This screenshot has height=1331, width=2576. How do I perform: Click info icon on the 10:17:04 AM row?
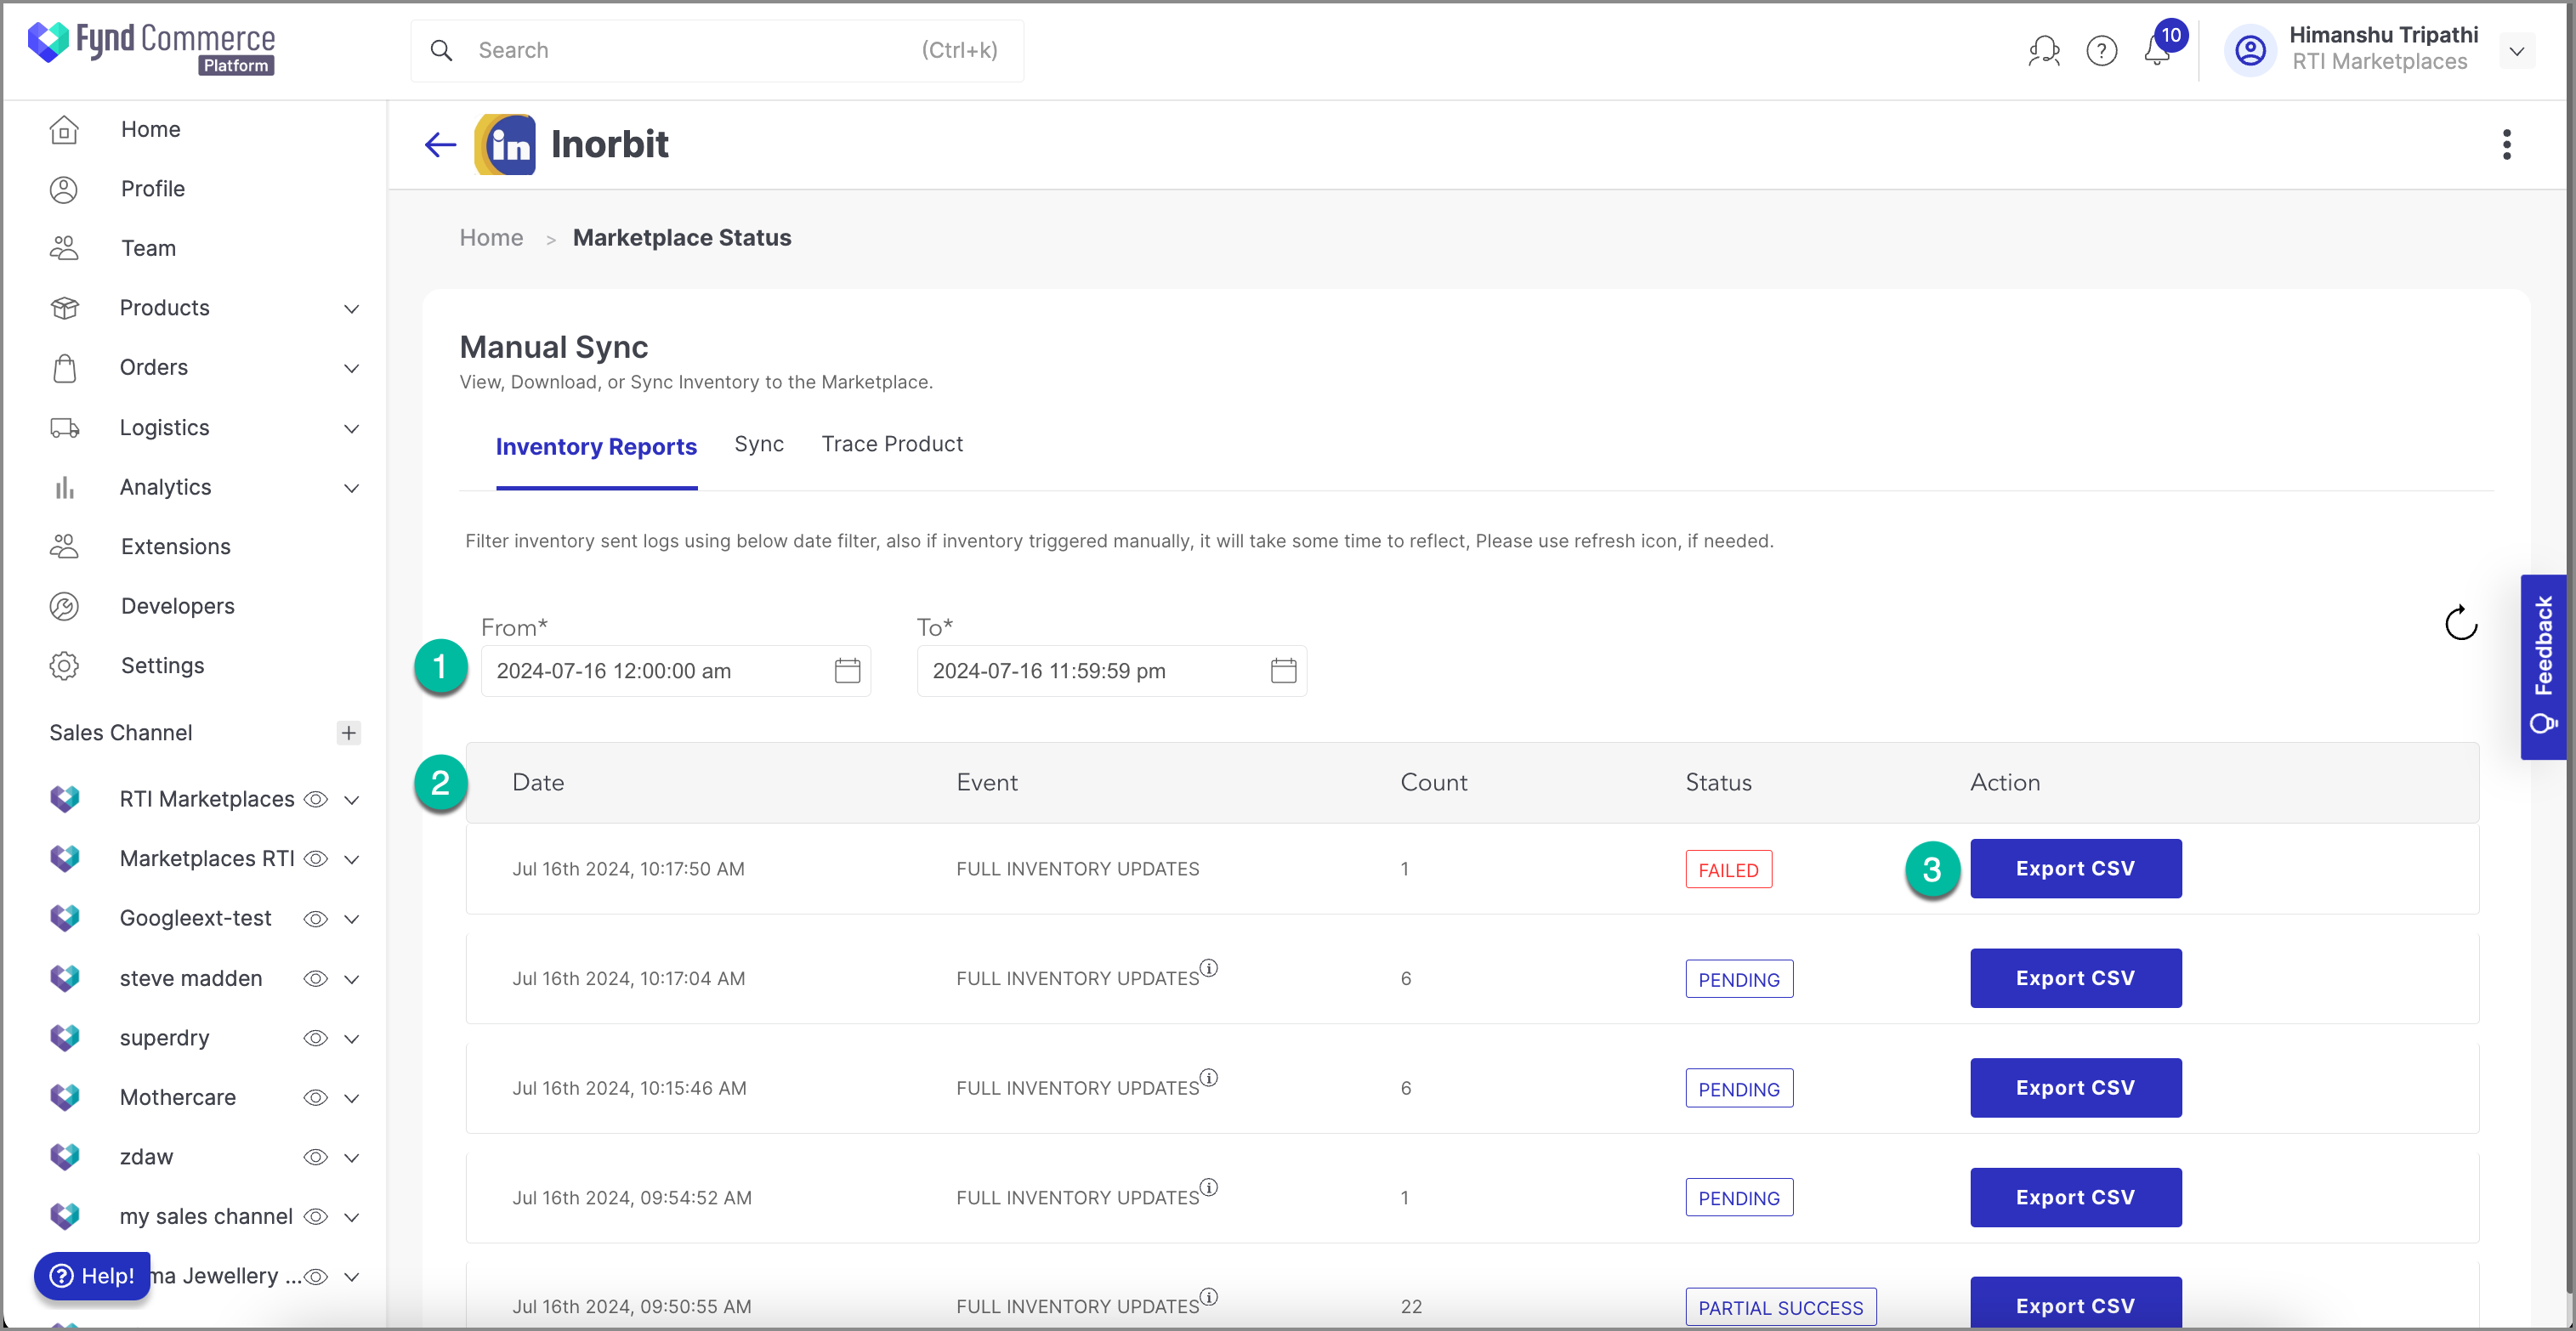(1209, 968)
